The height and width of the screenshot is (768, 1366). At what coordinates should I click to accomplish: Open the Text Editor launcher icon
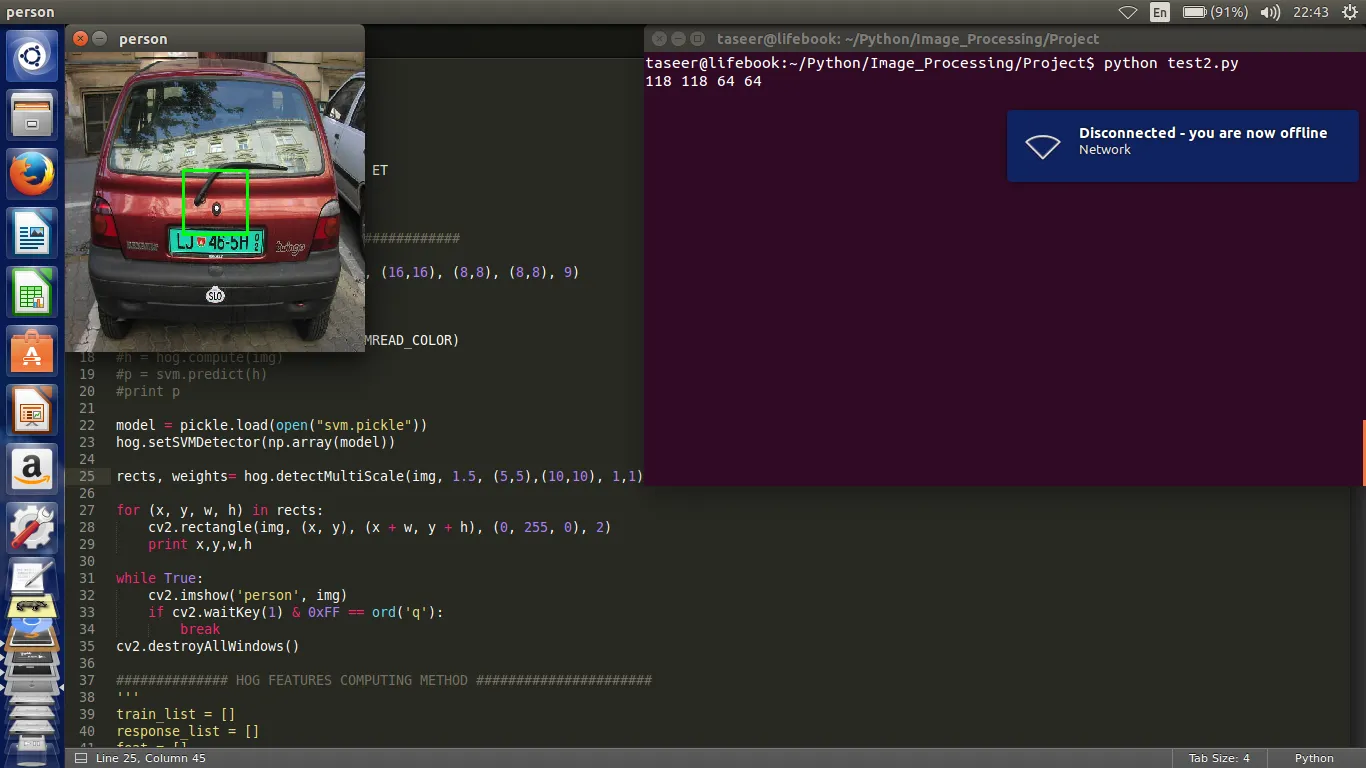(32, 577)
